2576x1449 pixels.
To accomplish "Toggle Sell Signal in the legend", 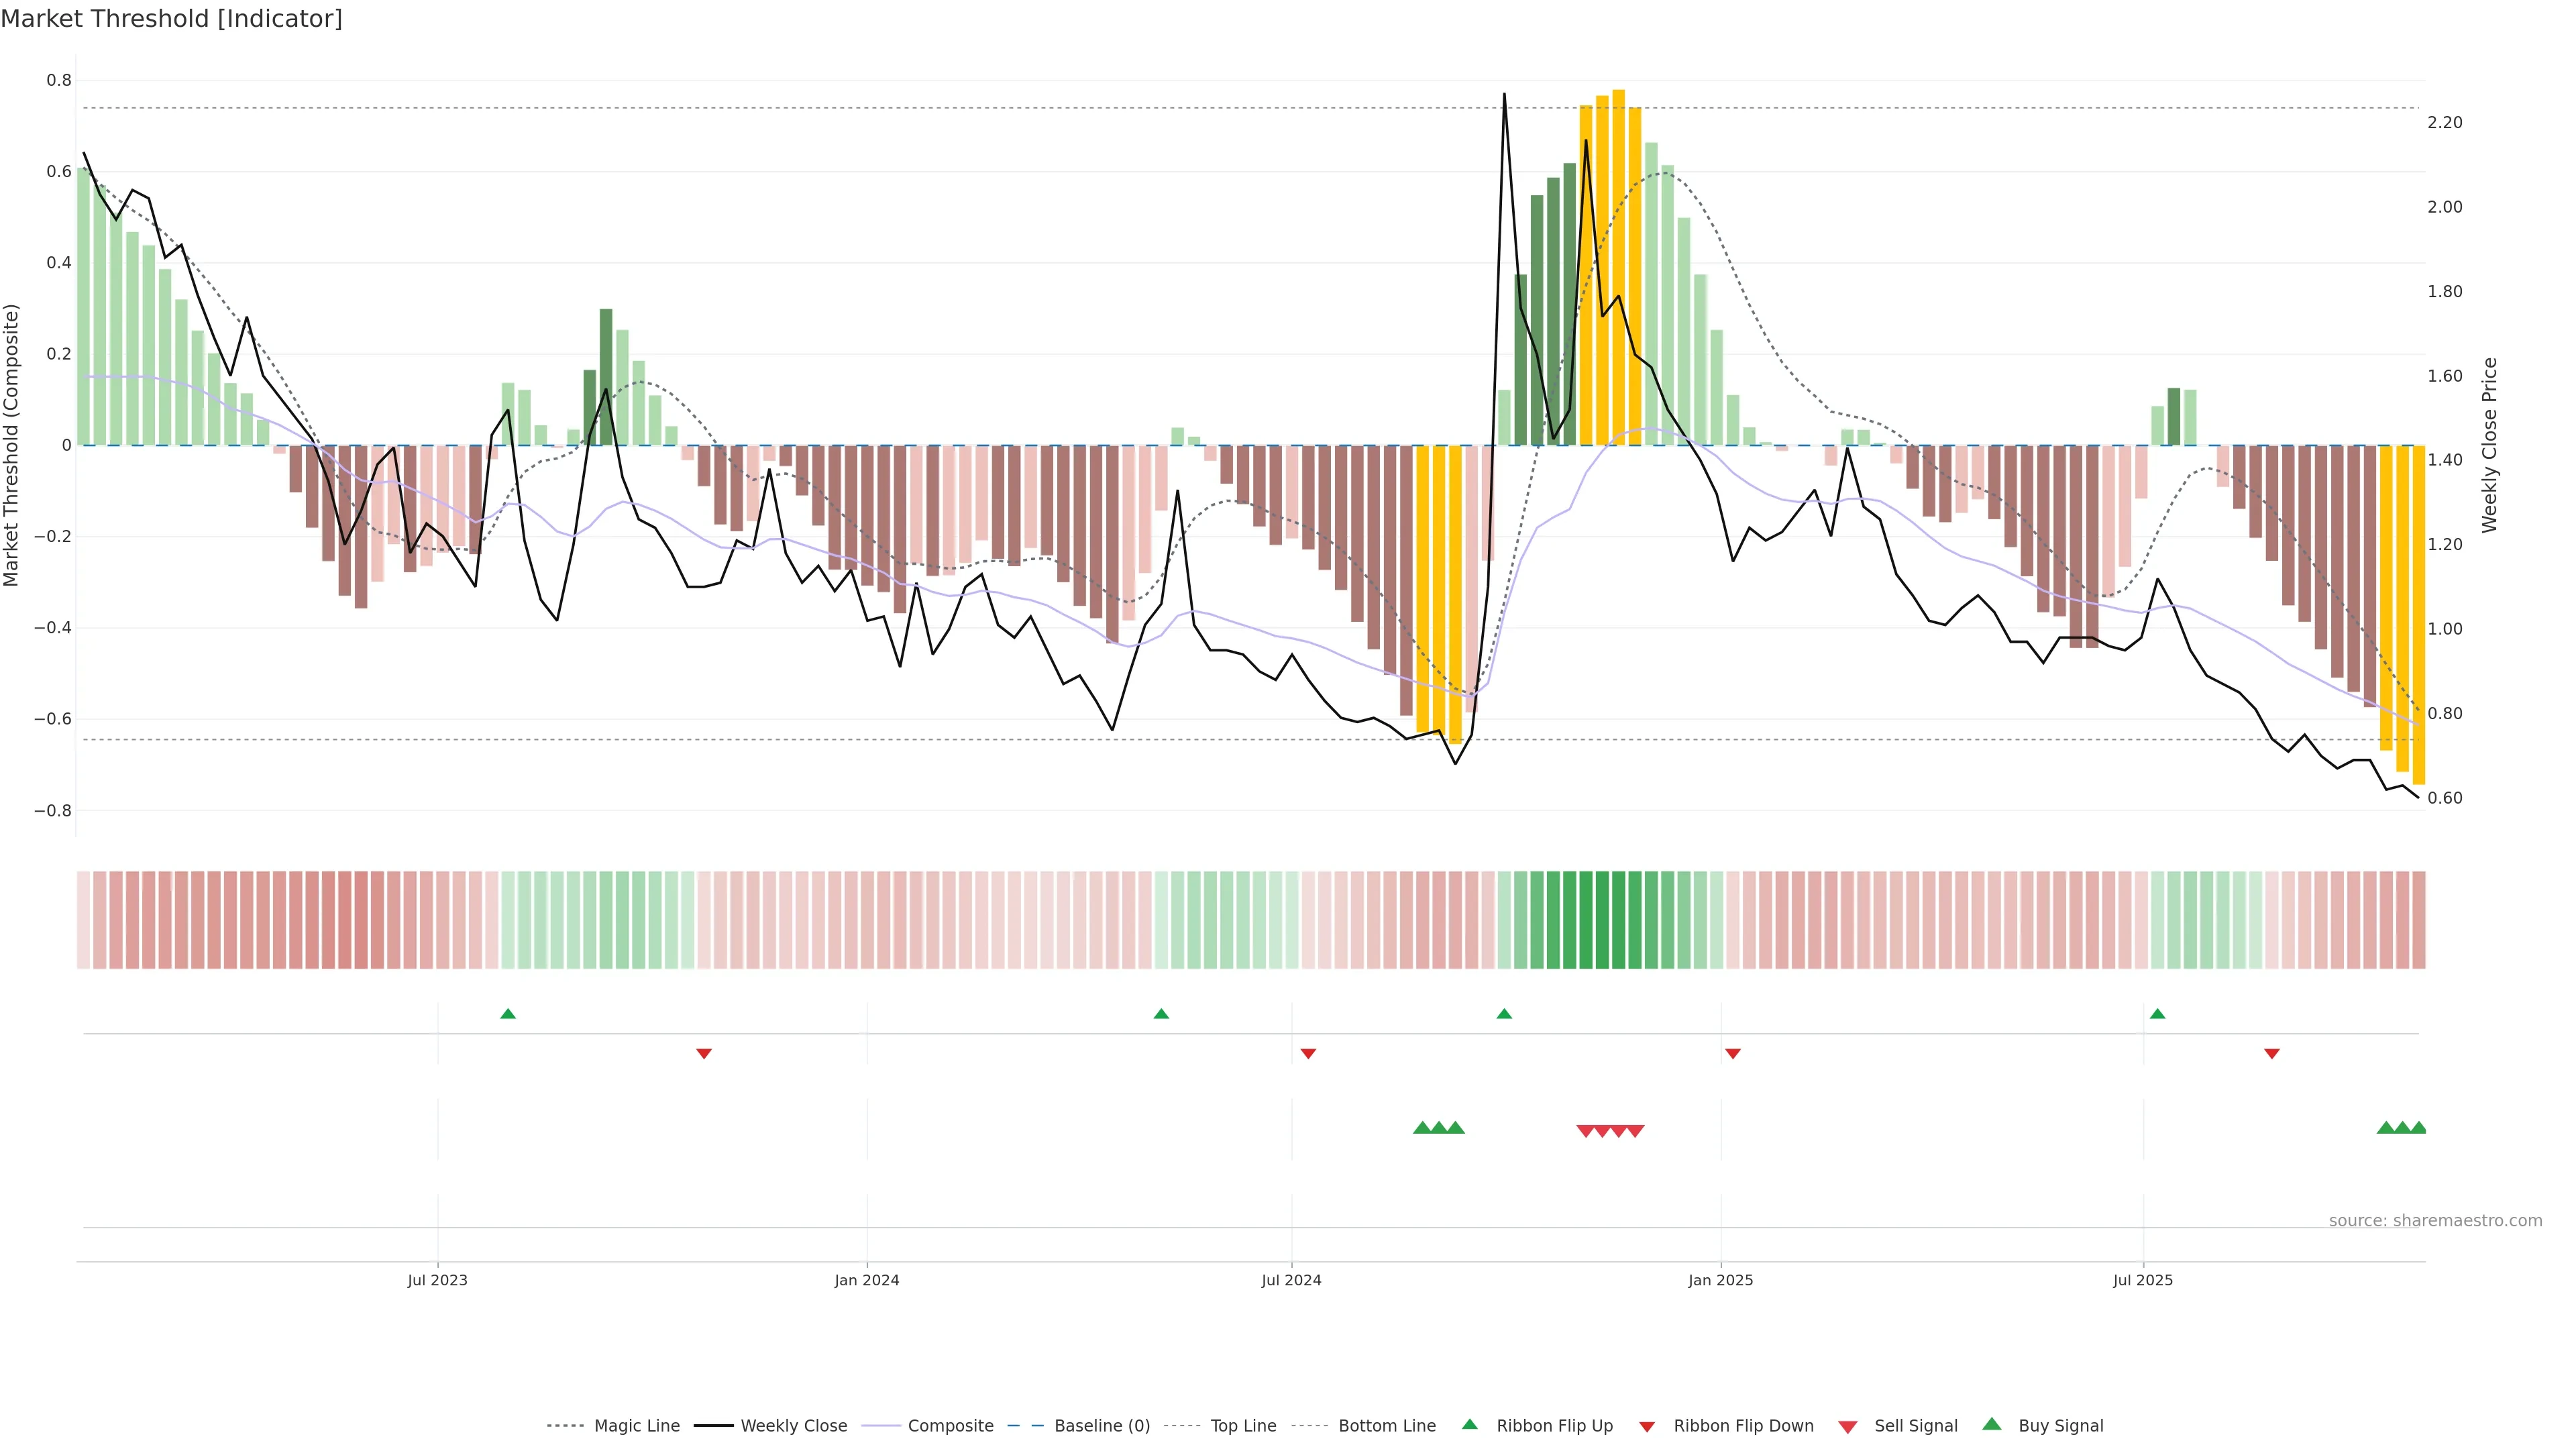I will [x=1915, y=1426].
